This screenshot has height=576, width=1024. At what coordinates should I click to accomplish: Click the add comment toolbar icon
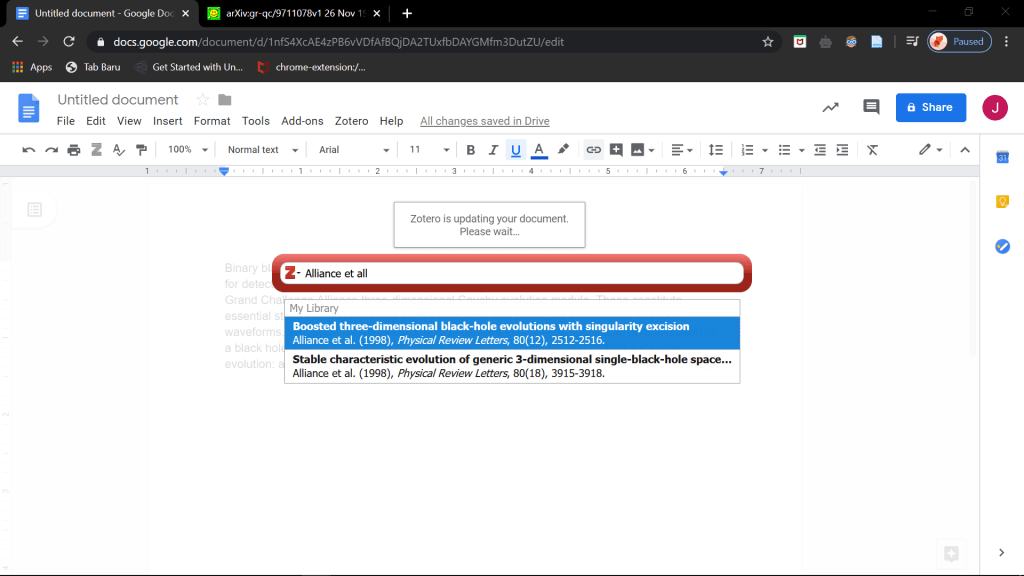[616, 150]
